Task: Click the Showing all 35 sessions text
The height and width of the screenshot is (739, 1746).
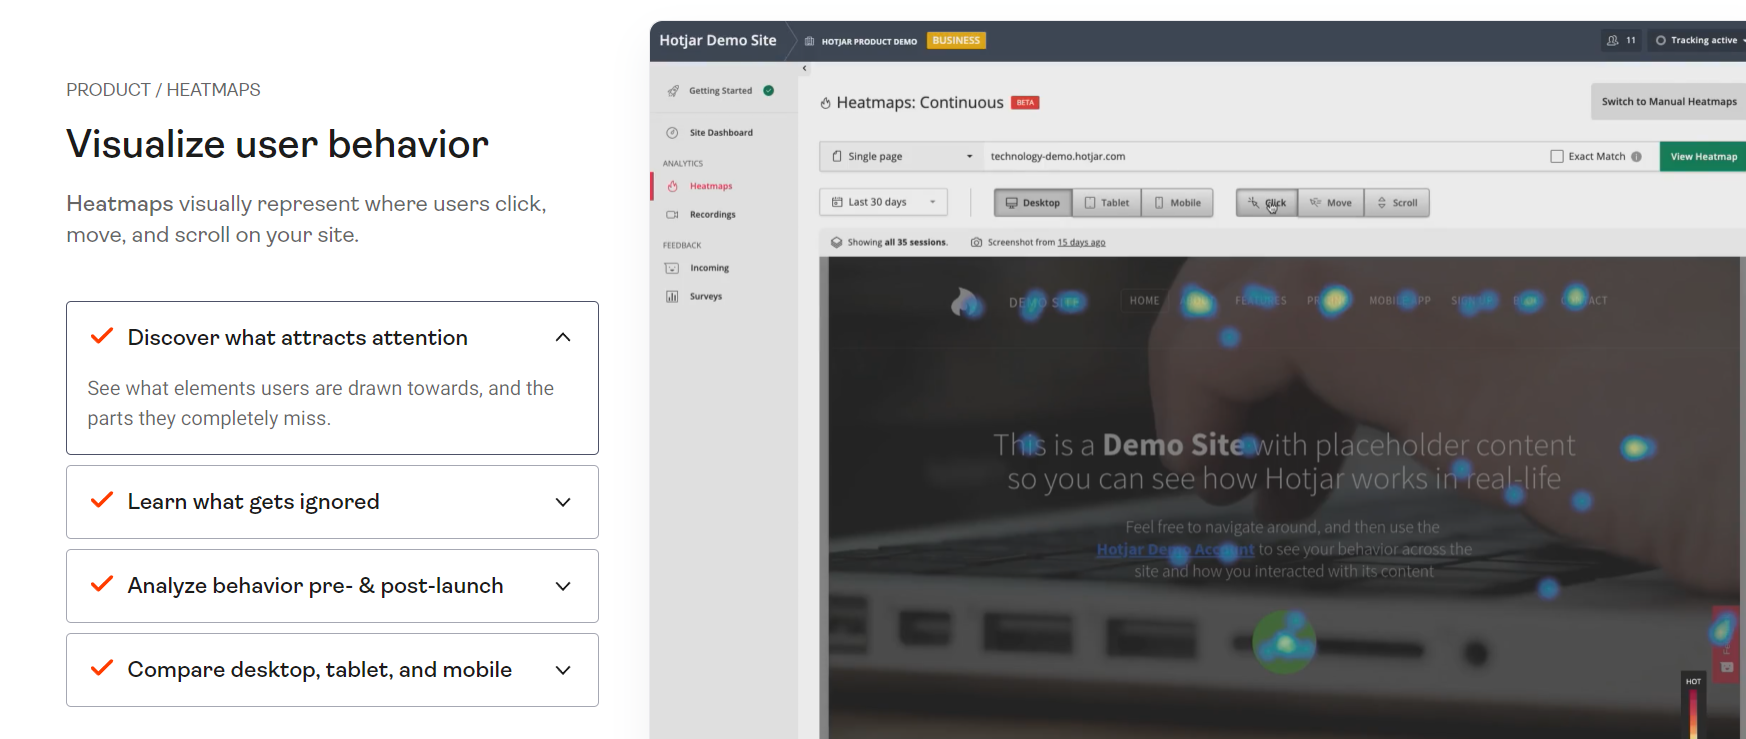Action: [x=897, y=242]
